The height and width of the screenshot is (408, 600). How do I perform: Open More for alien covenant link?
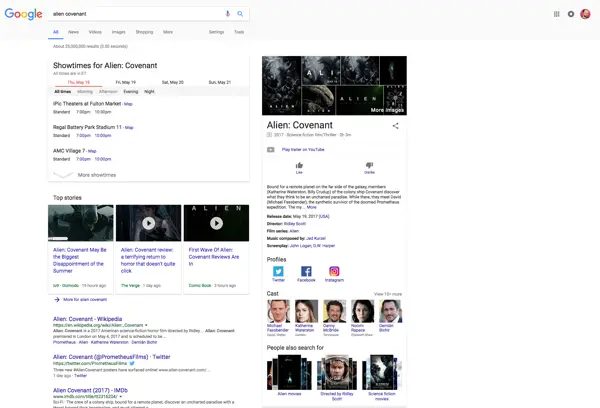click(85, 300)
